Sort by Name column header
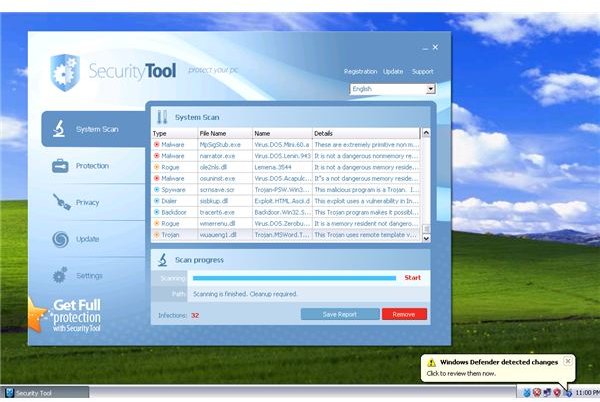The height and width of the screenshot is (402, 600). 282,133
